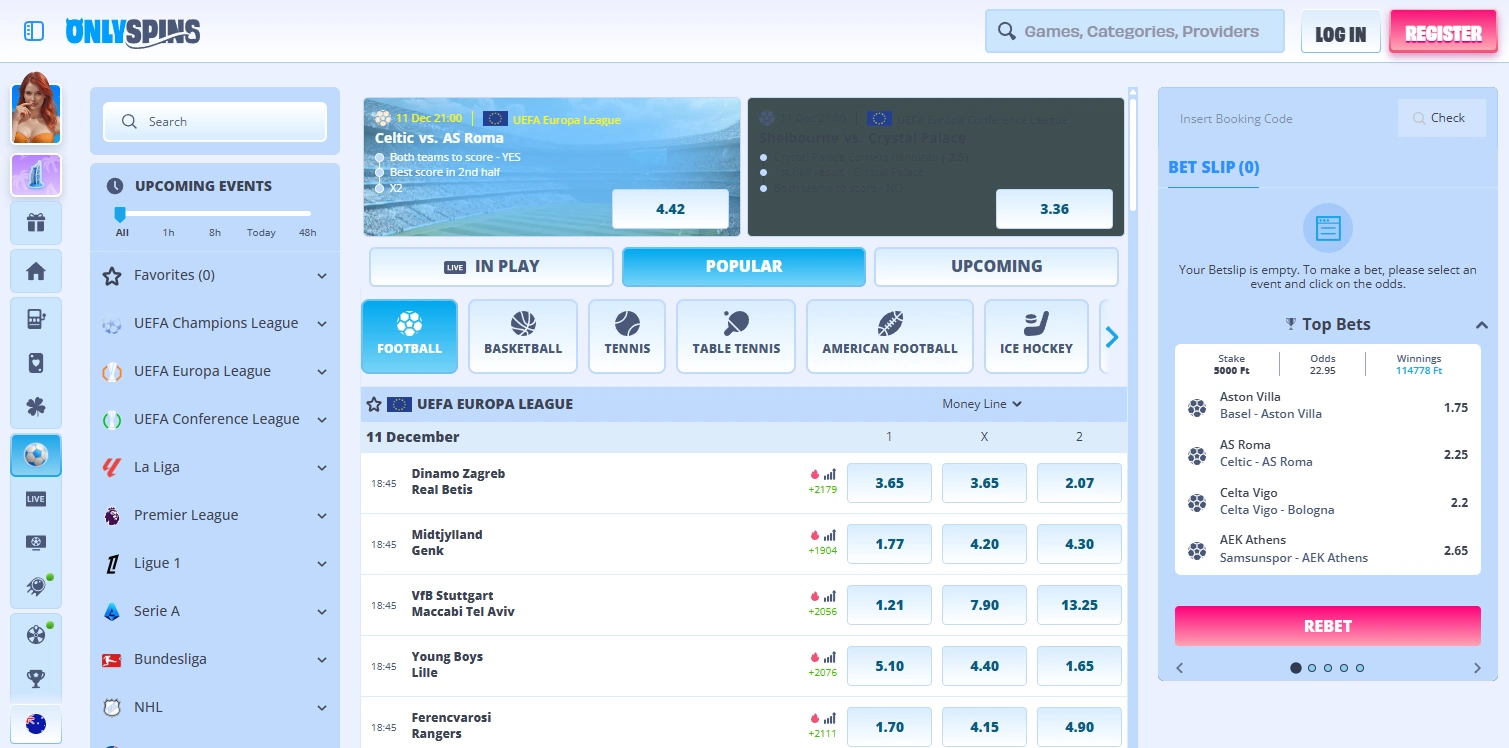Viewport: 1509px width, 748px height.
Task: Star the UEFA Europa League section as favorite
Action: point(373,404)
